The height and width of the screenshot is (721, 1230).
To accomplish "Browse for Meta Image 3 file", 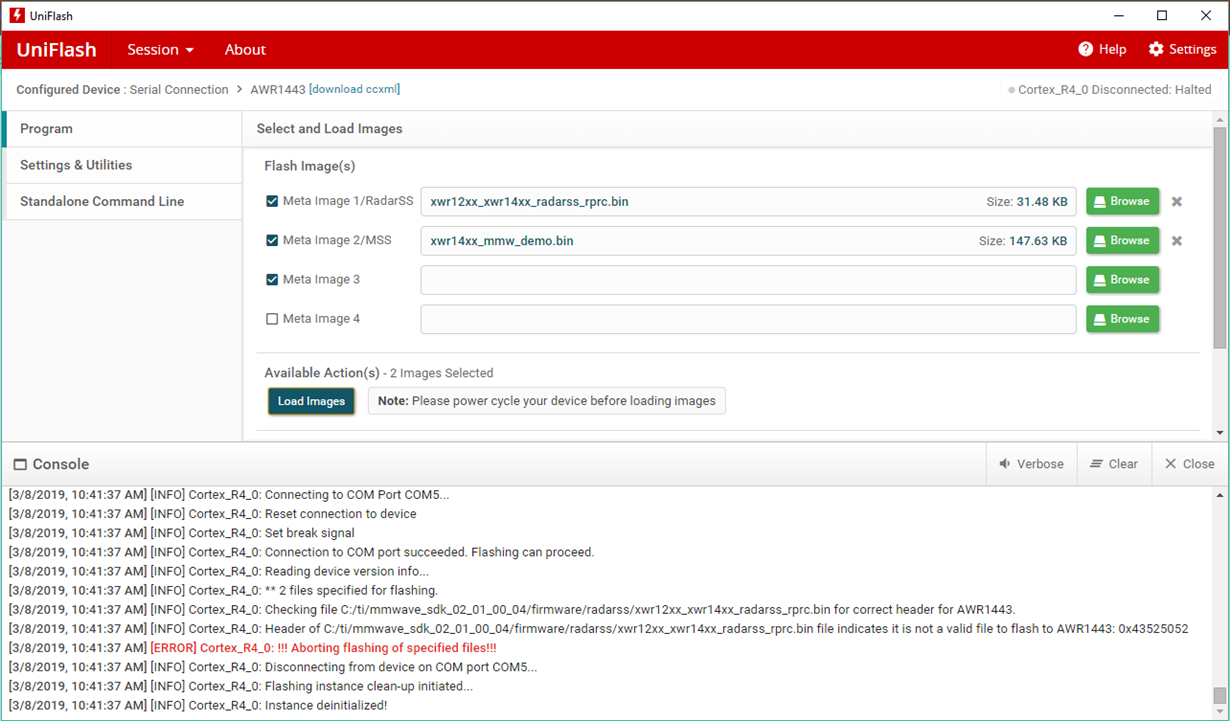I will tap(1122, 279).
